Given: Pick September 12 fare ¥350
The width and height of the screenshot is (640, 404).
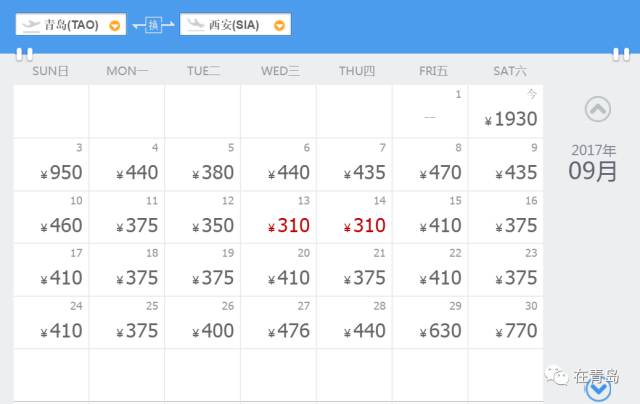Looking at the screenshot, I should [x=203, y=217].
